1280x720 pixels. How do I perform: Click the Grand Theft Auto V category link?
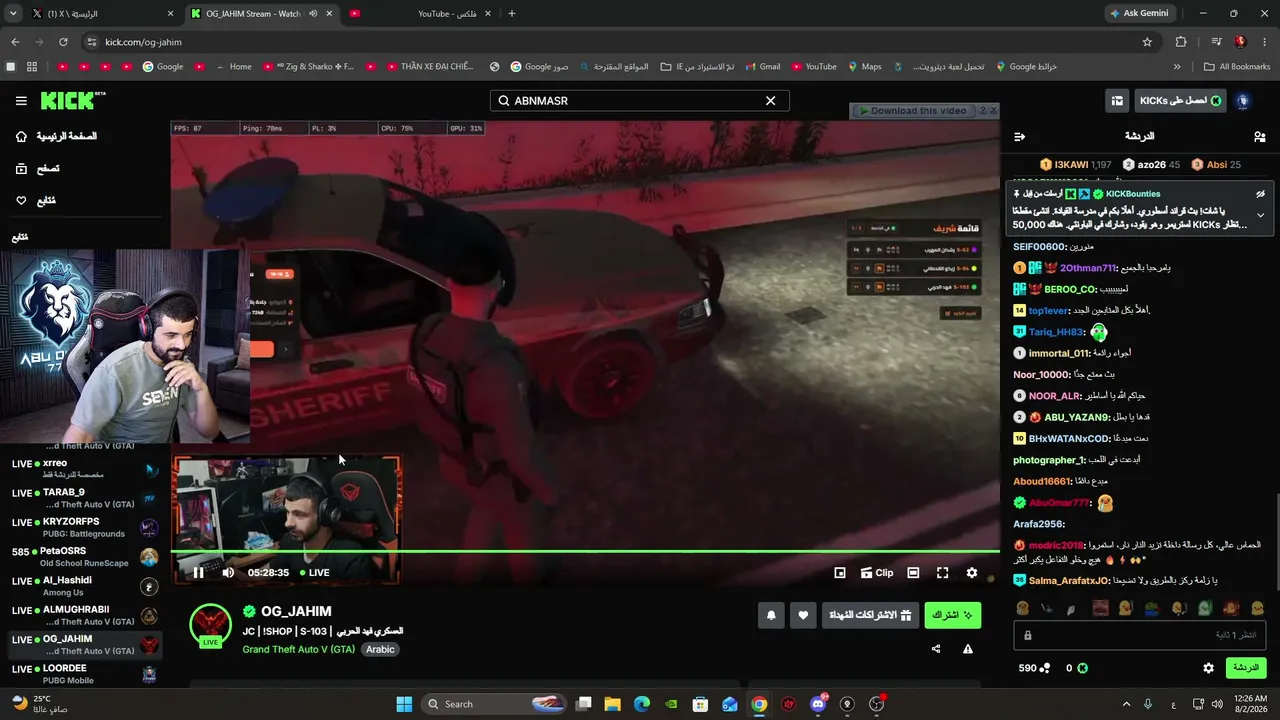[x=299, y=649]
